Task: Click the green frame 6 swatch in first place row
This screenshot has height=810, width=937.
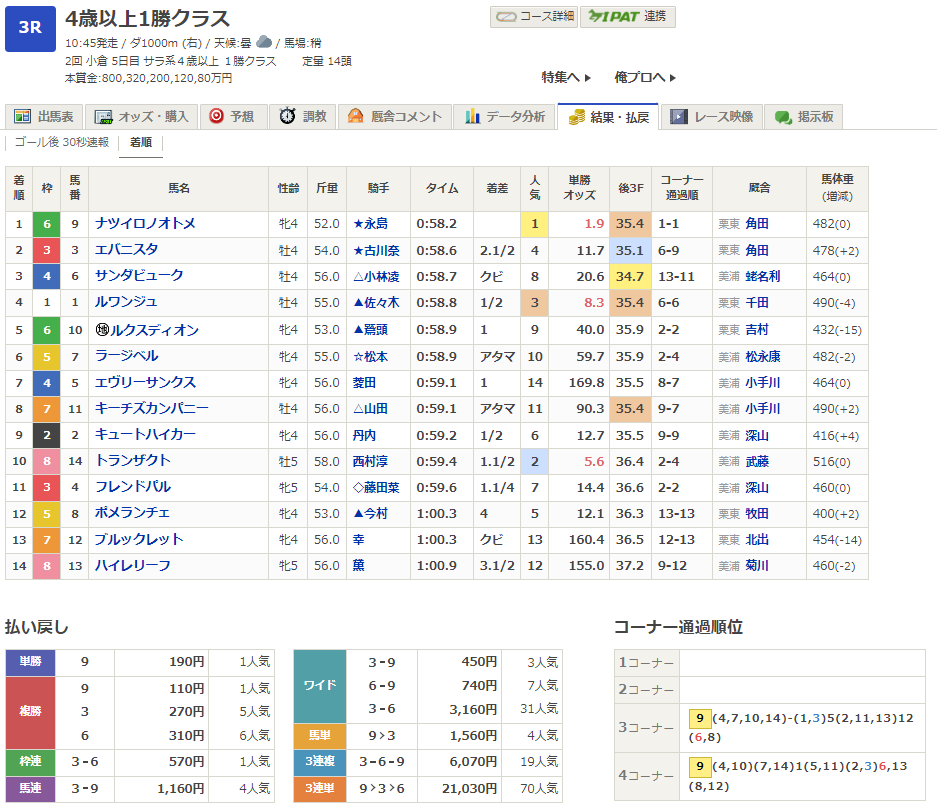Action: click(x=46, y=224)
